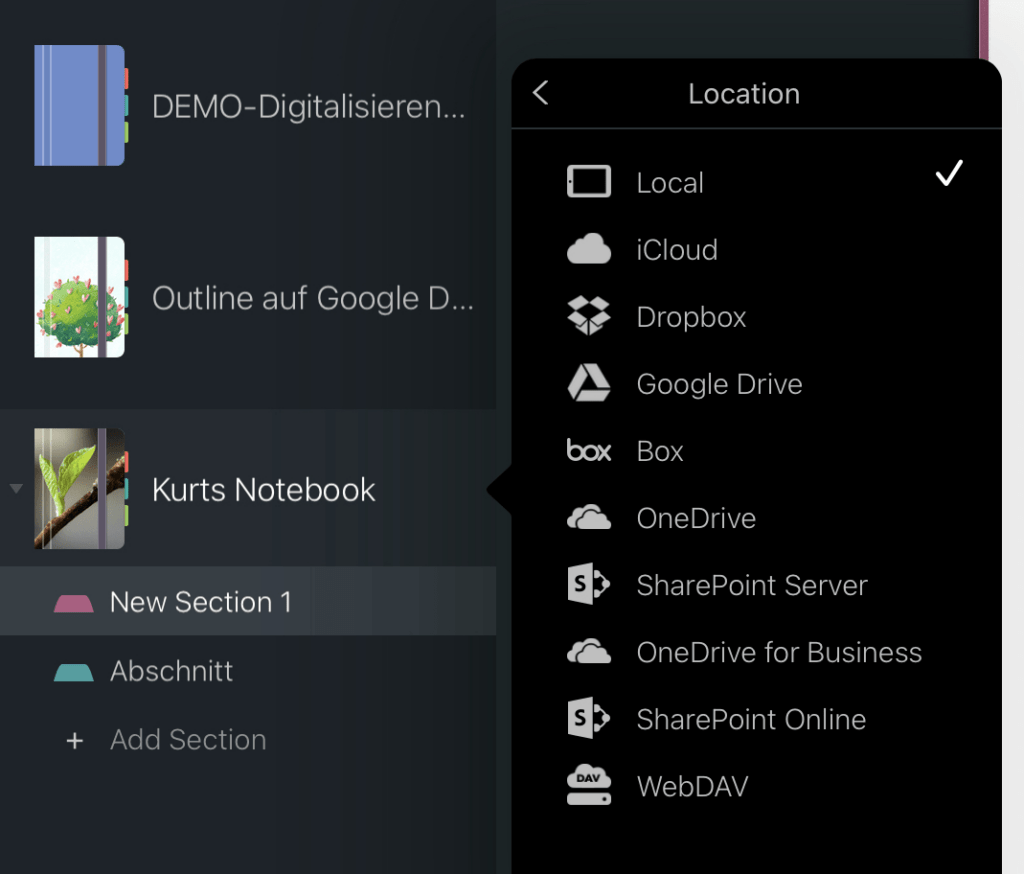Choose SharePoint Server location

pyautogui.click(x=756, y=584)
